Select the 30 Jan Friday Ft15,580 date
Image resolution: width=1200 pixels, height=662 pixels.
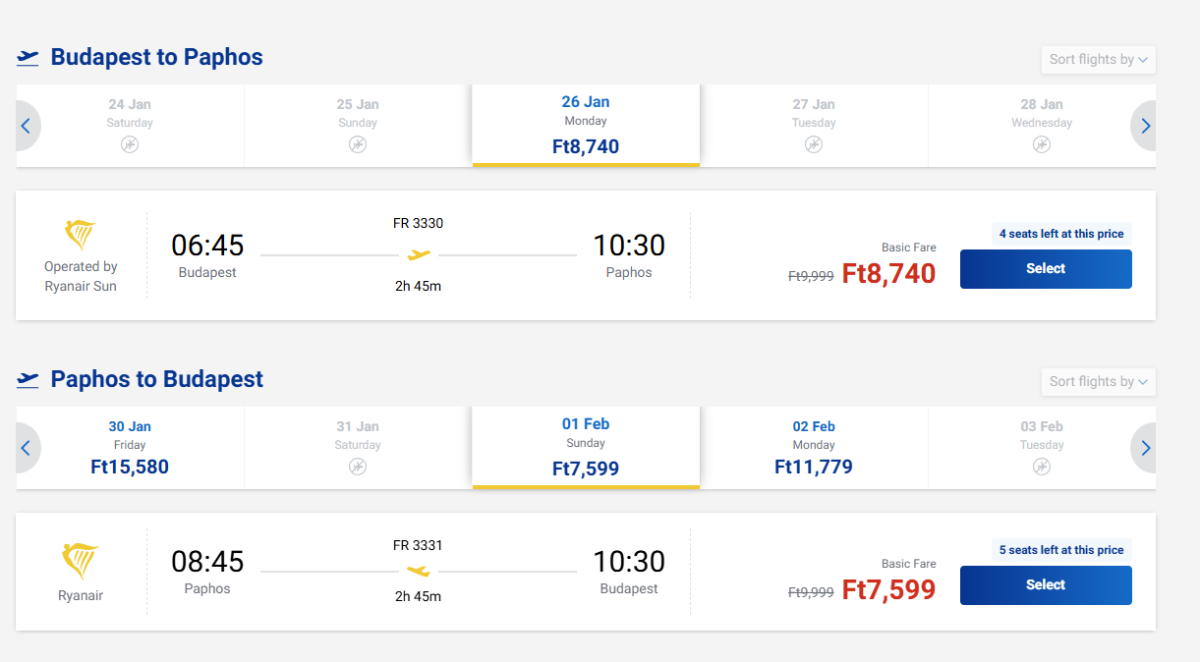point(130,447)
